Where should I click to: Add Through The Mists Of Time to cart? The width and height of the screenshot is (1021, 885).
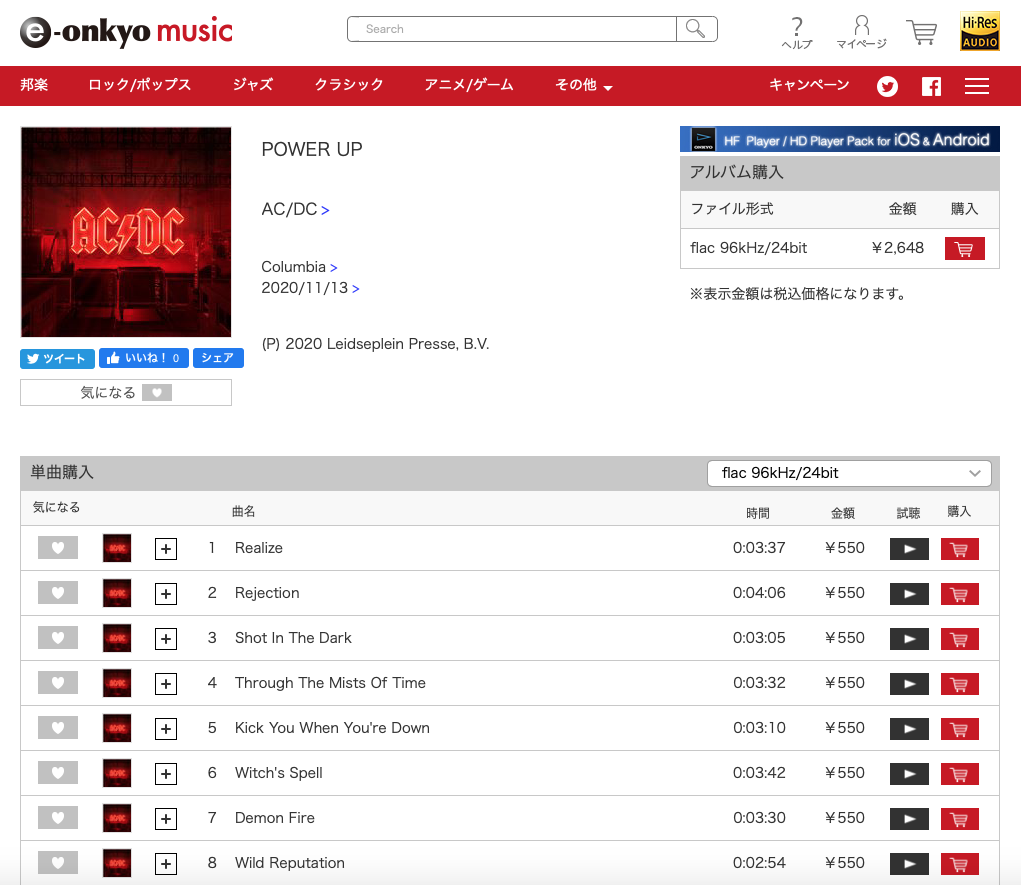pos(960,684)
